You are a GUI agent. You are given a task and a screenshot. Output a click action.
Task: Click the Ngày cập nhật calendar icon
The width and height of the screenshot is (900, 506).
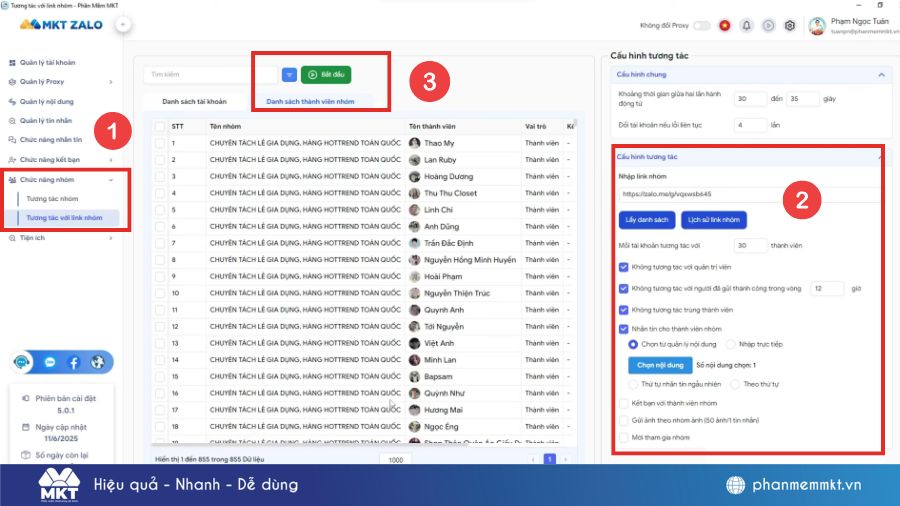(x=25, y=427)
